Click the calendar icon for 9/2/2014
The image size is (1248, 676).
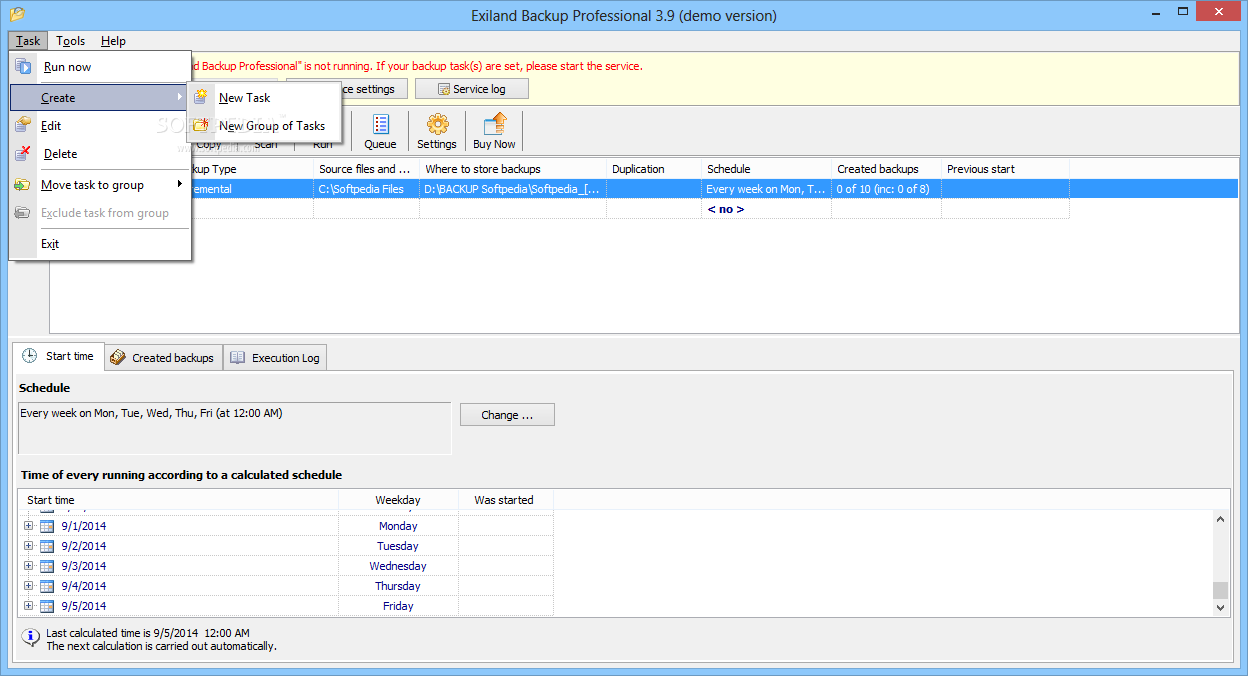(47, 546)
